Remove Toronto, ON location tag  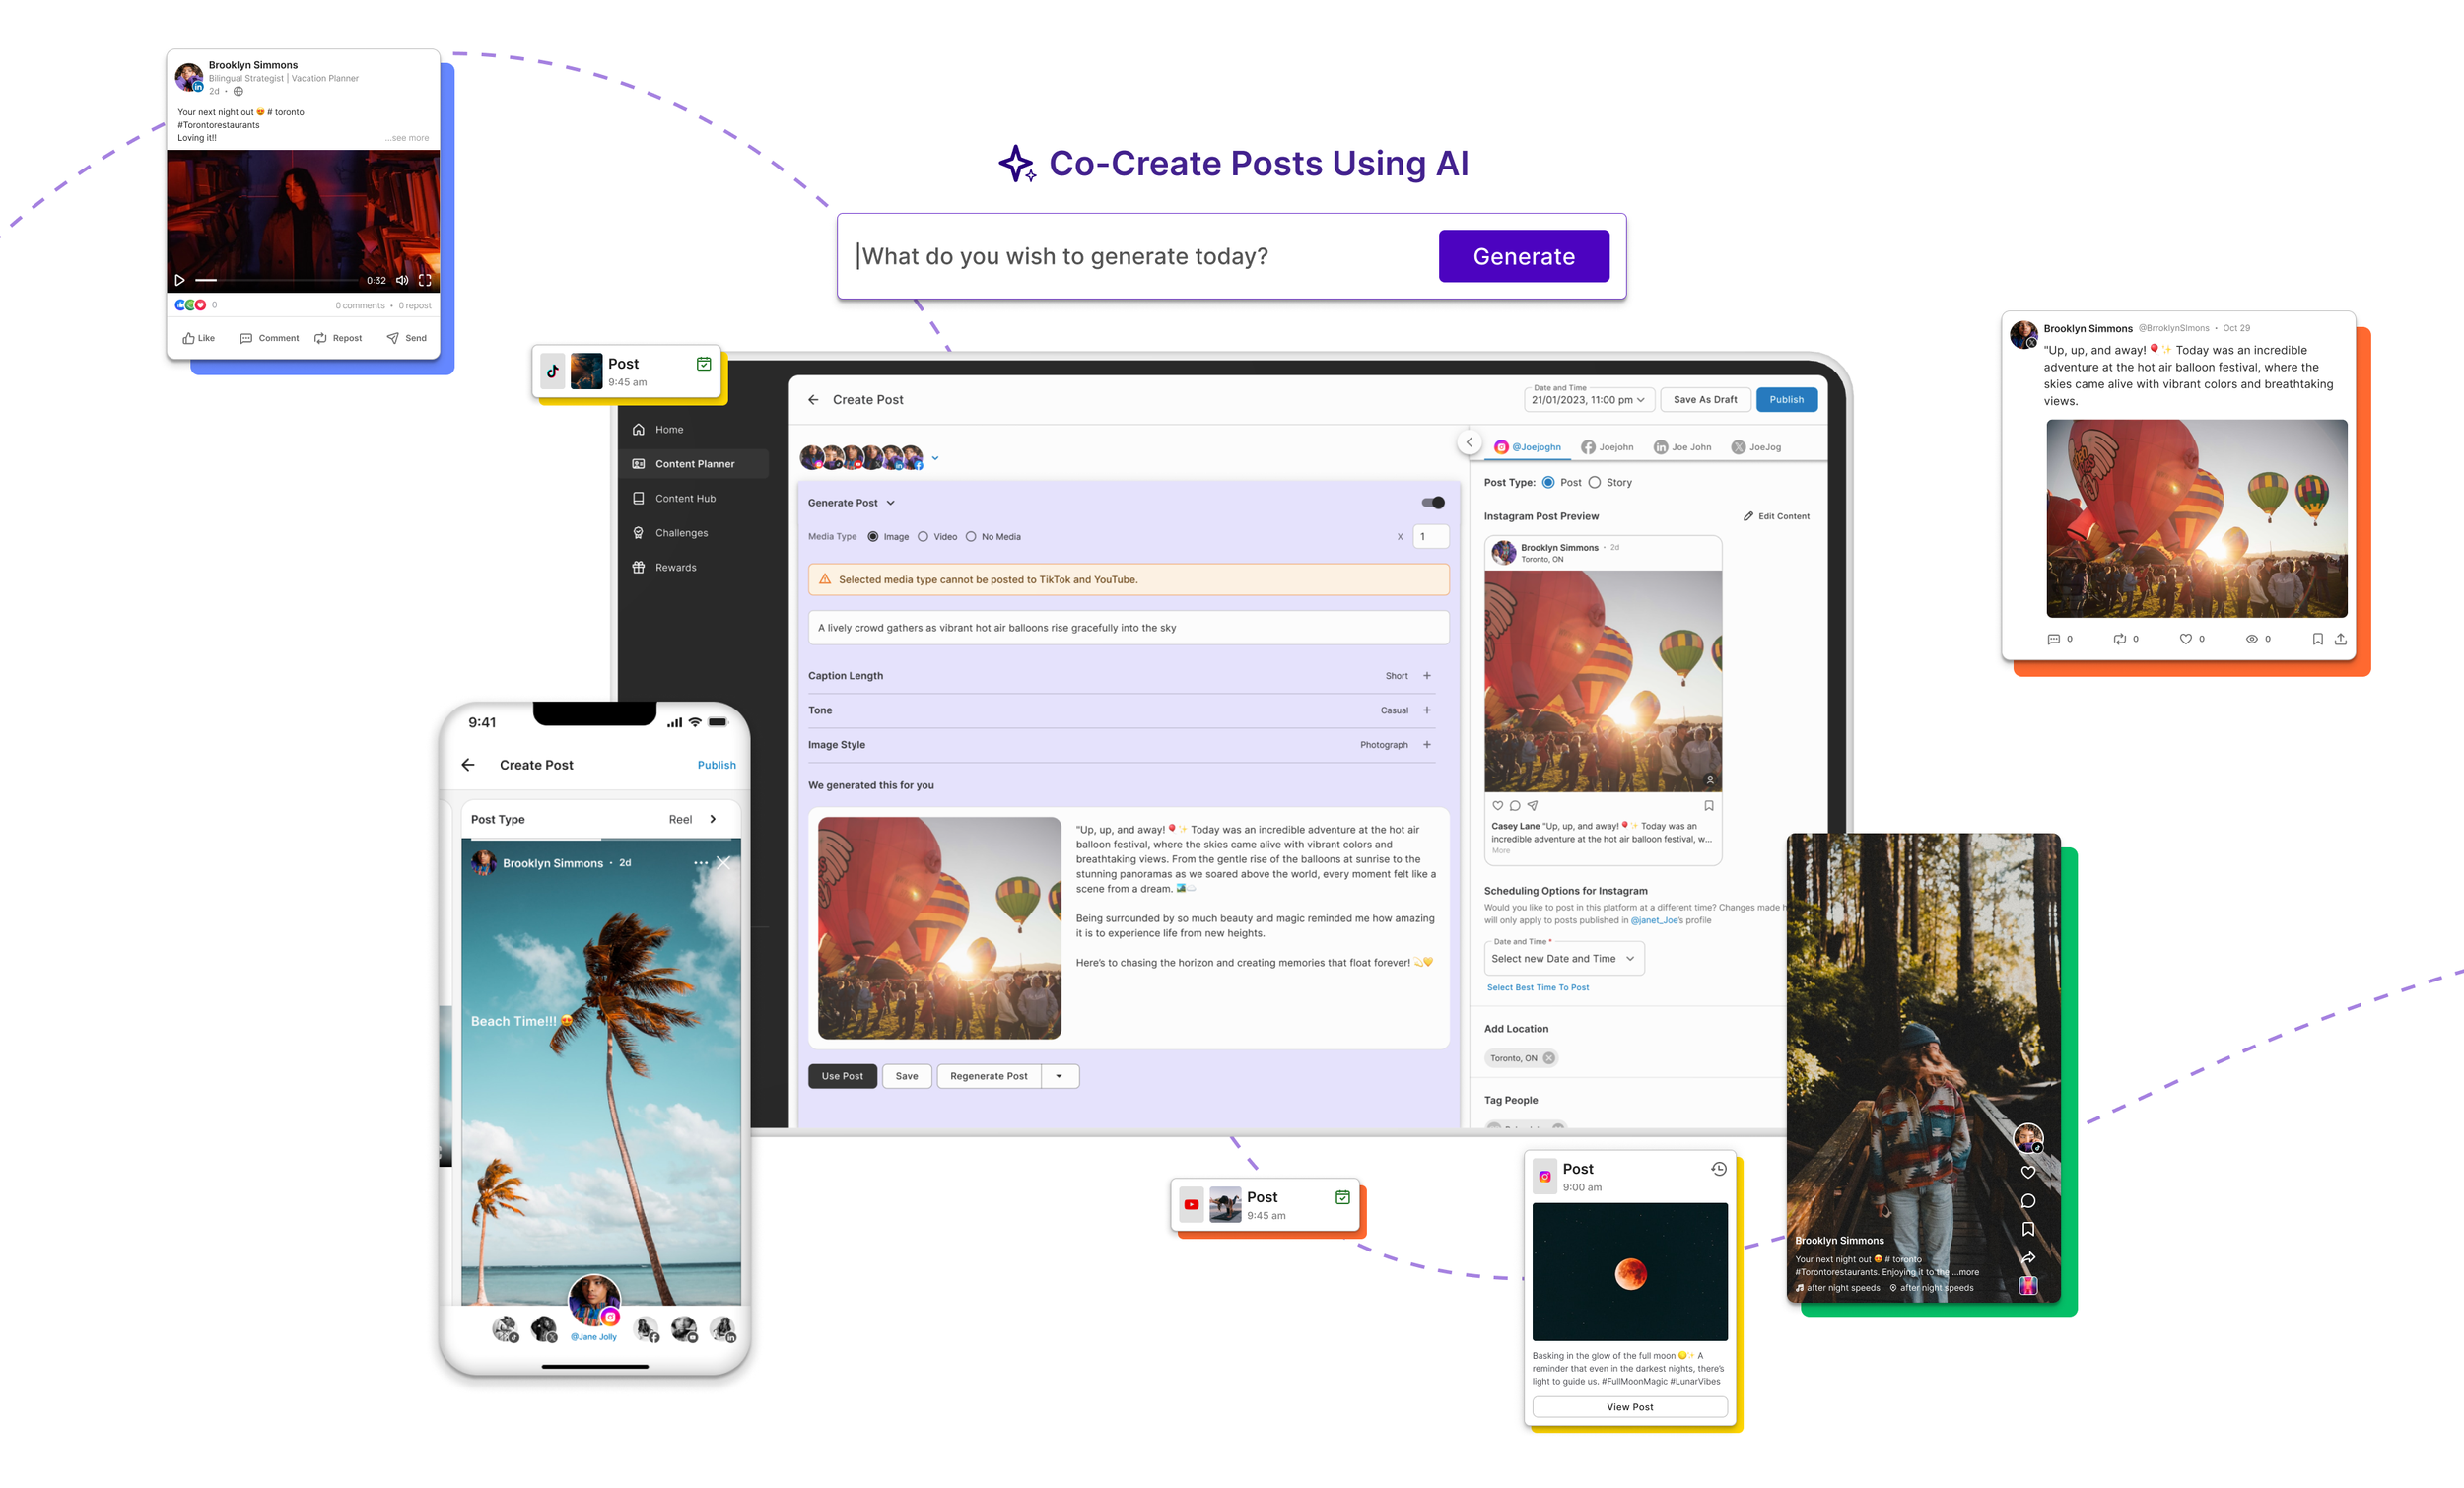[x=1549, y=1058]
